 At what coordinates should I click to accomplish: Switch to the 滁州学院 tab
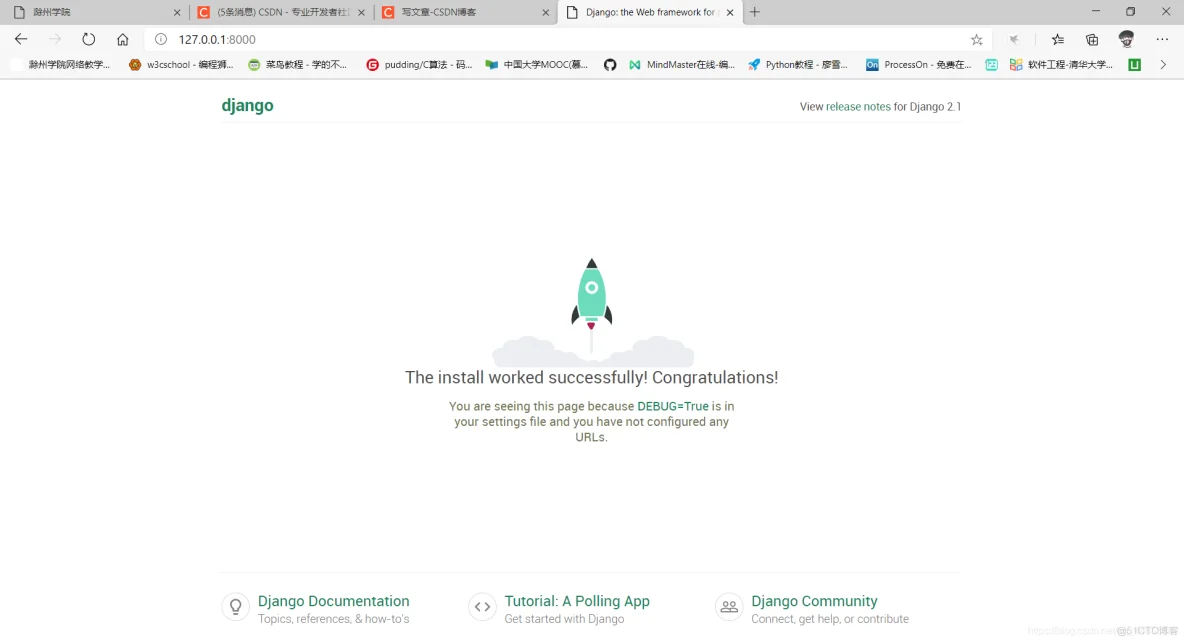point(95,12)
